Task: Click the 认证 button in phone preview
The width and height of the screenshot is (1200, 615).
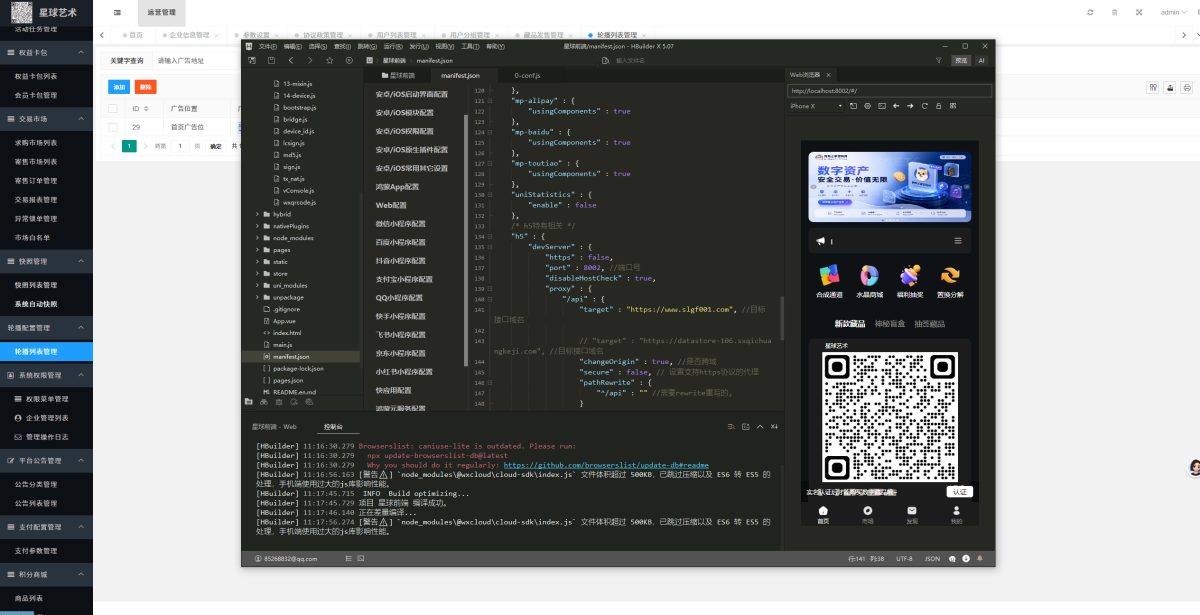Action: click(959, 492)
